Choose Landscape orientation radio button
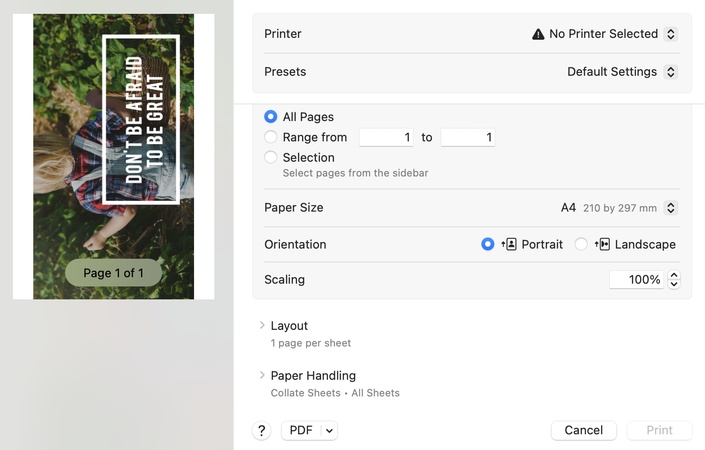The width and height of the screenshot is (705, 450). coord(581,244)
